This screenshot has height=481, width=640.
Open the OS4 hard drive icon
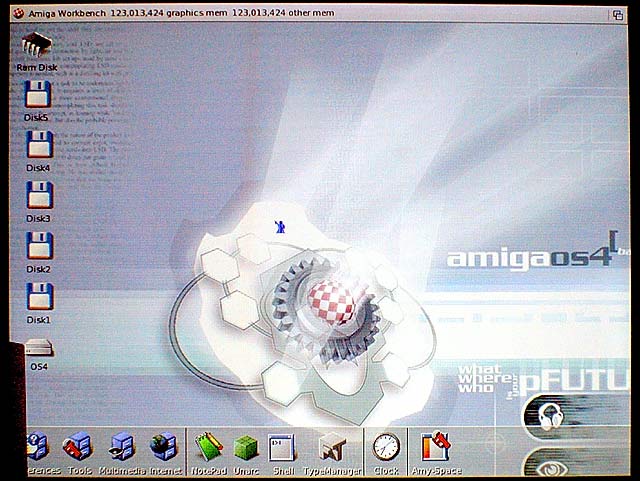pyautogui.click(x=39, y=348)
